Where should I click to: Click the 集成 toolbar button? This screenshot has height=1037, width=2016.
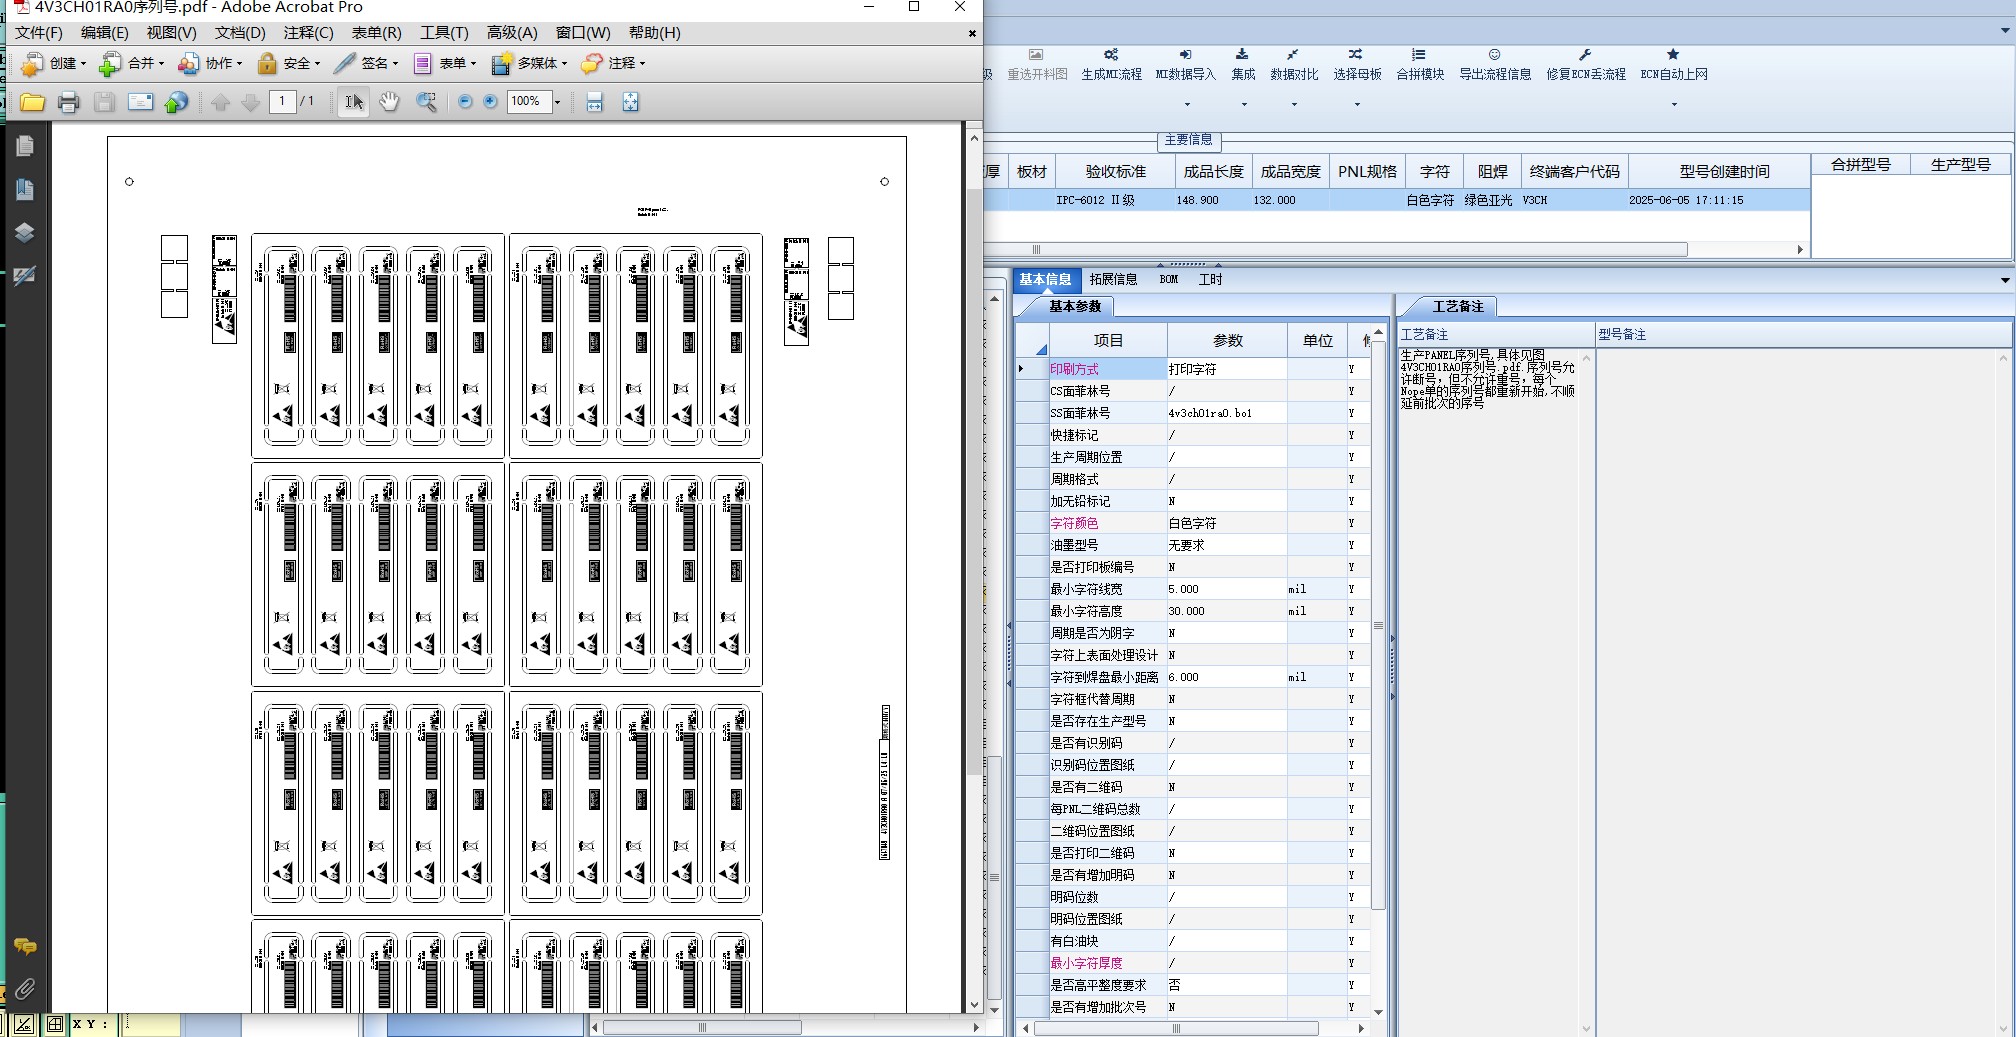coord(1243,65)
